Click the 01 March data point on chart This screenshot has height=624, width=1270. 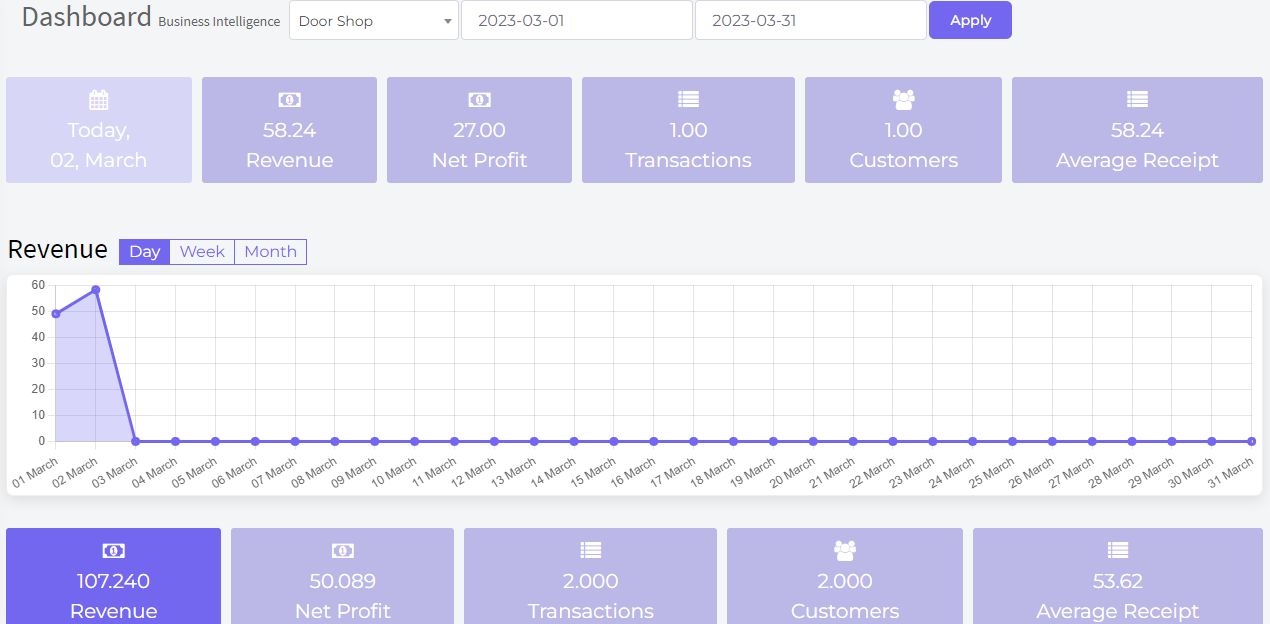[55, 314]
